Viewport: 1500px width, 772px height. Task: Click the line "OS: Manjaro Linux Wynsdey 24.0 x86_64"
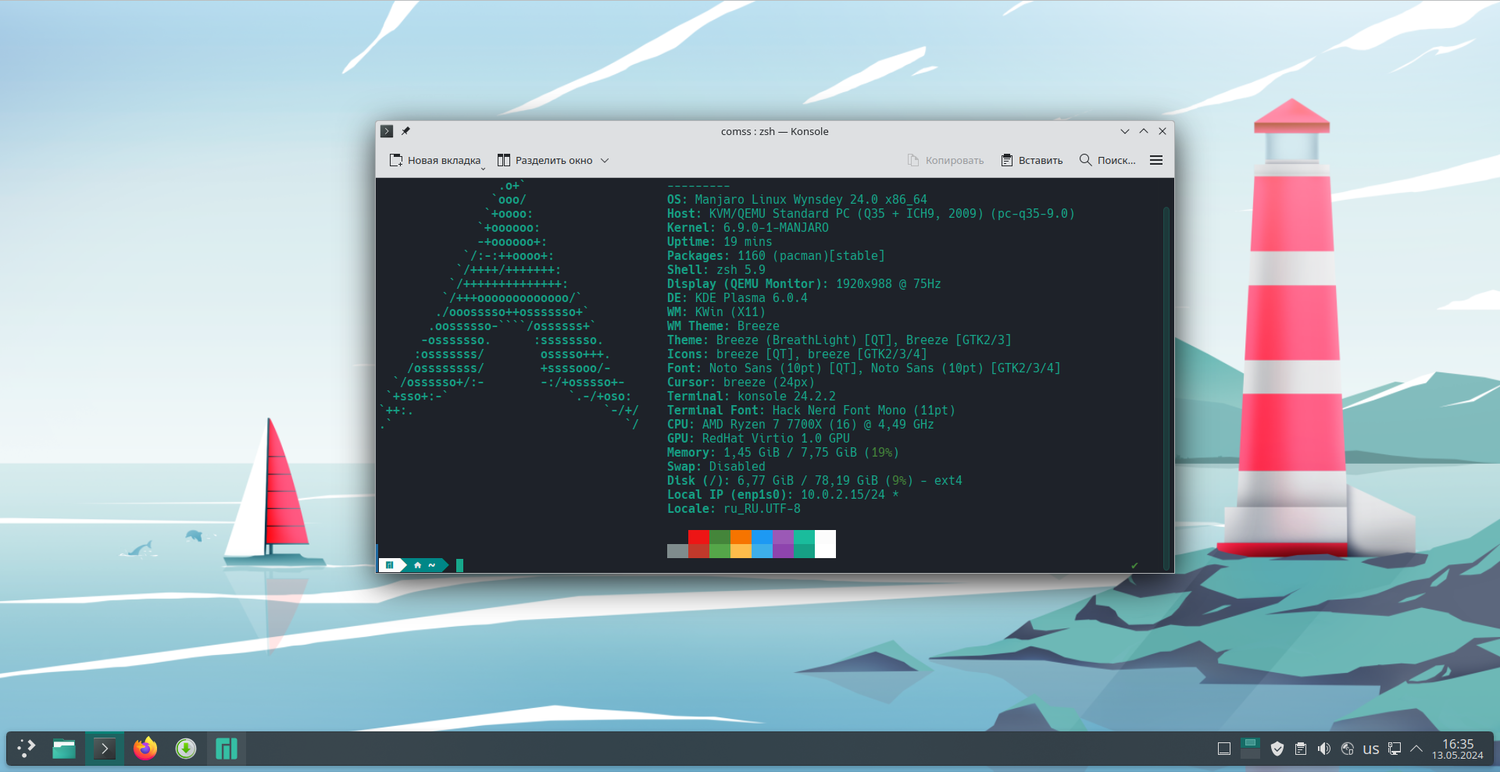pos(797,200)
